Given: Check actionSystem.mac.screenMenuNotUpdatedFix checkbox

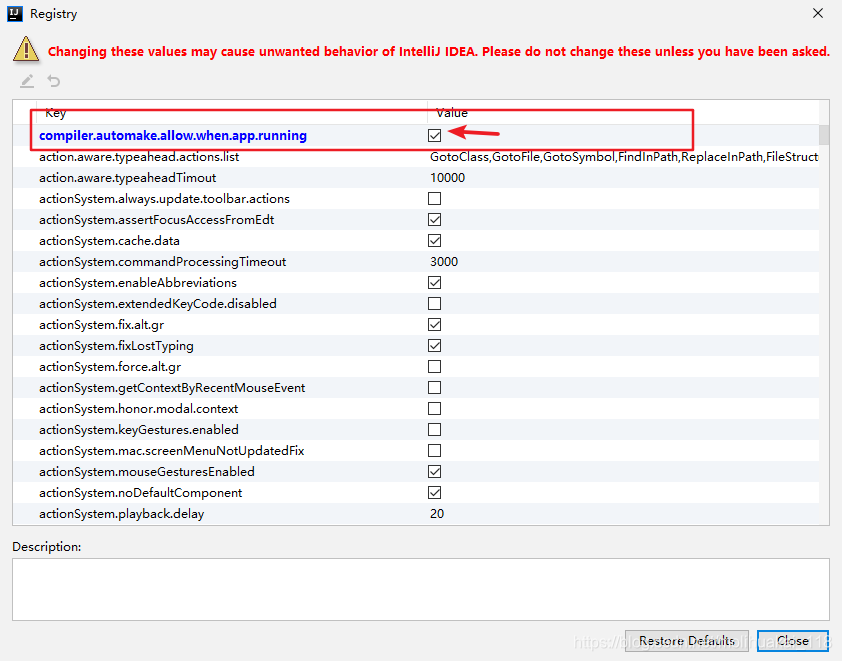Looking at the screenshot, I should (x=434, y=451).
